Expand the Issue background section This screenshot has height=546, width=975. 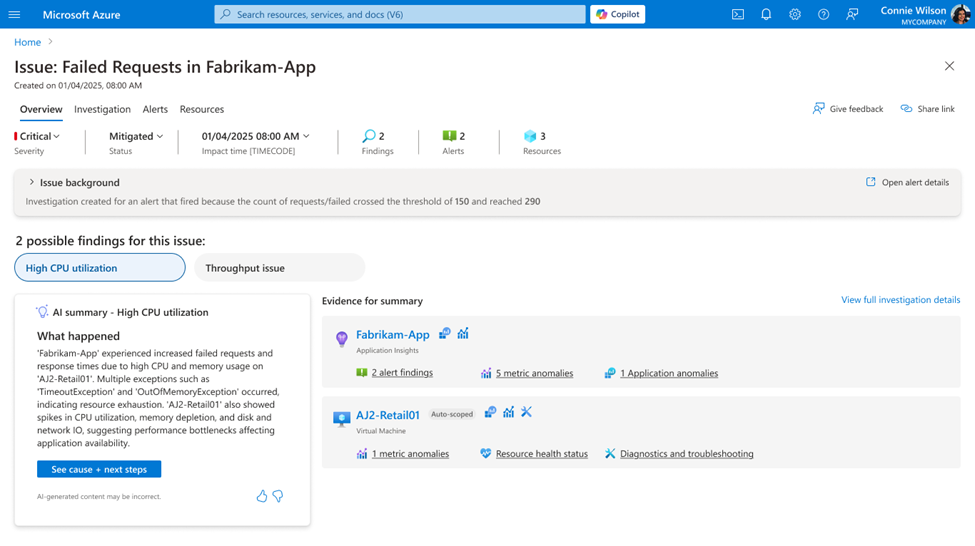32,182
